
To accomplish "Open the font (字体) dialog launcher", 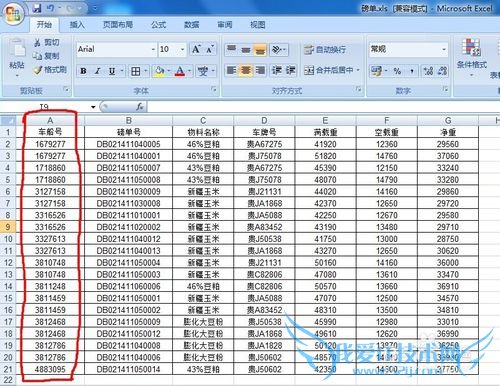I will 214,89.
